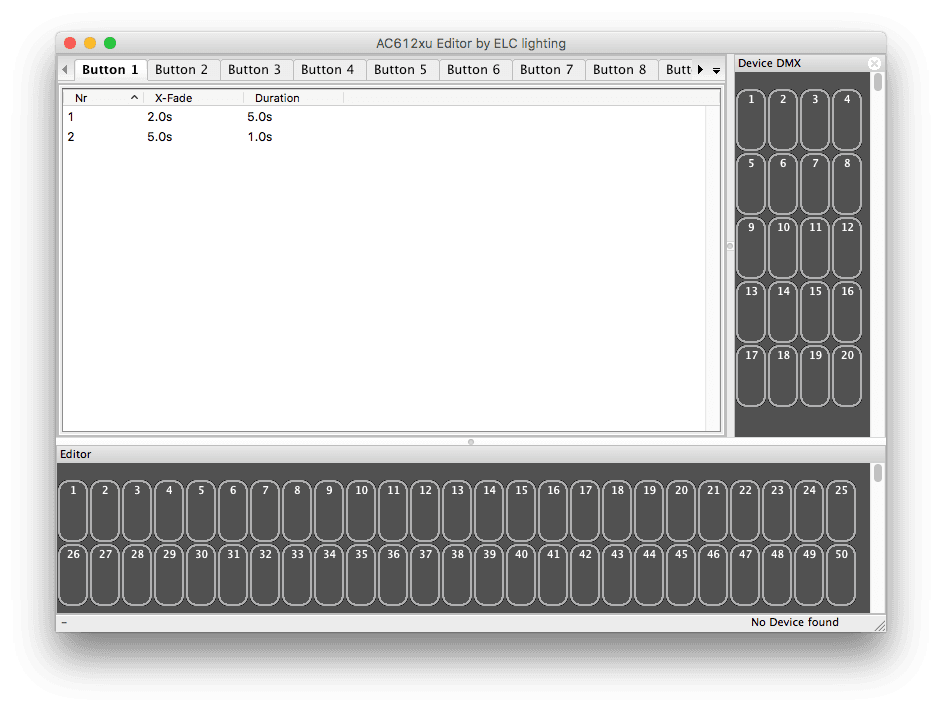Click the green zoom window button

110,43
